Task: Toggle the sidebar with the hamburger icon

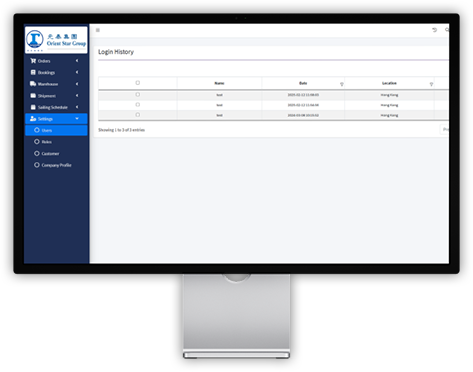Action: pyautogui.click(x=98, y=30)
